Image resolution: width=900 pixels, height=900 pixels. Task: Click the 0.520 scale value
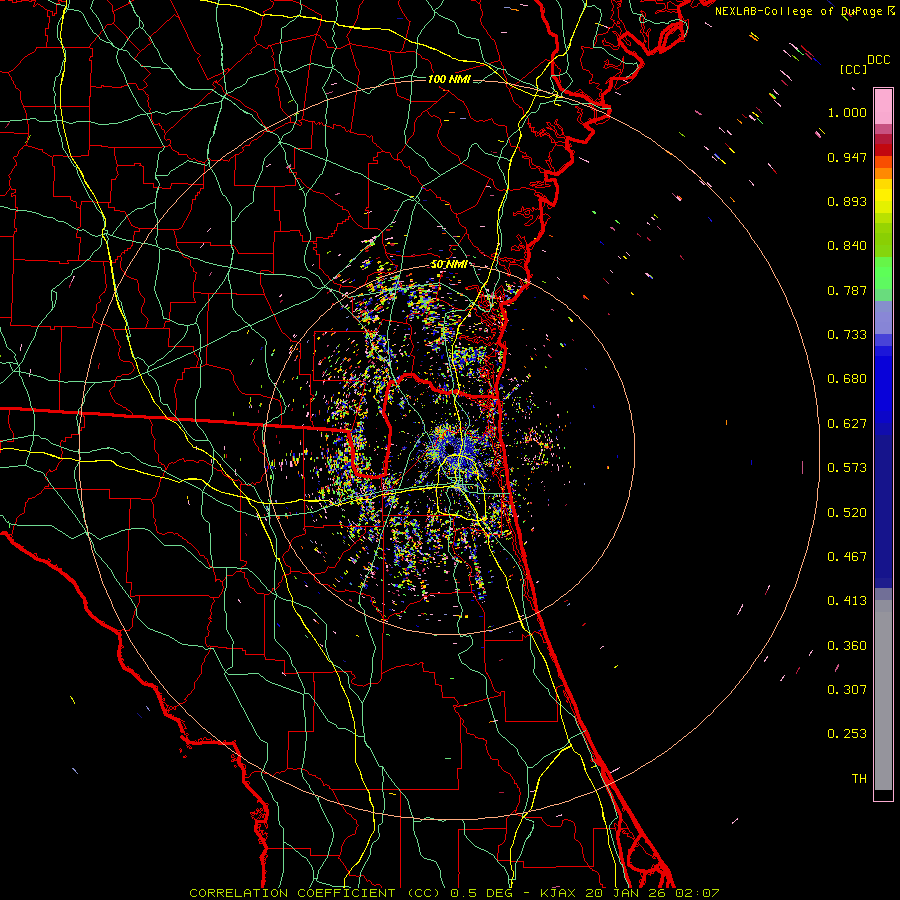847,513
